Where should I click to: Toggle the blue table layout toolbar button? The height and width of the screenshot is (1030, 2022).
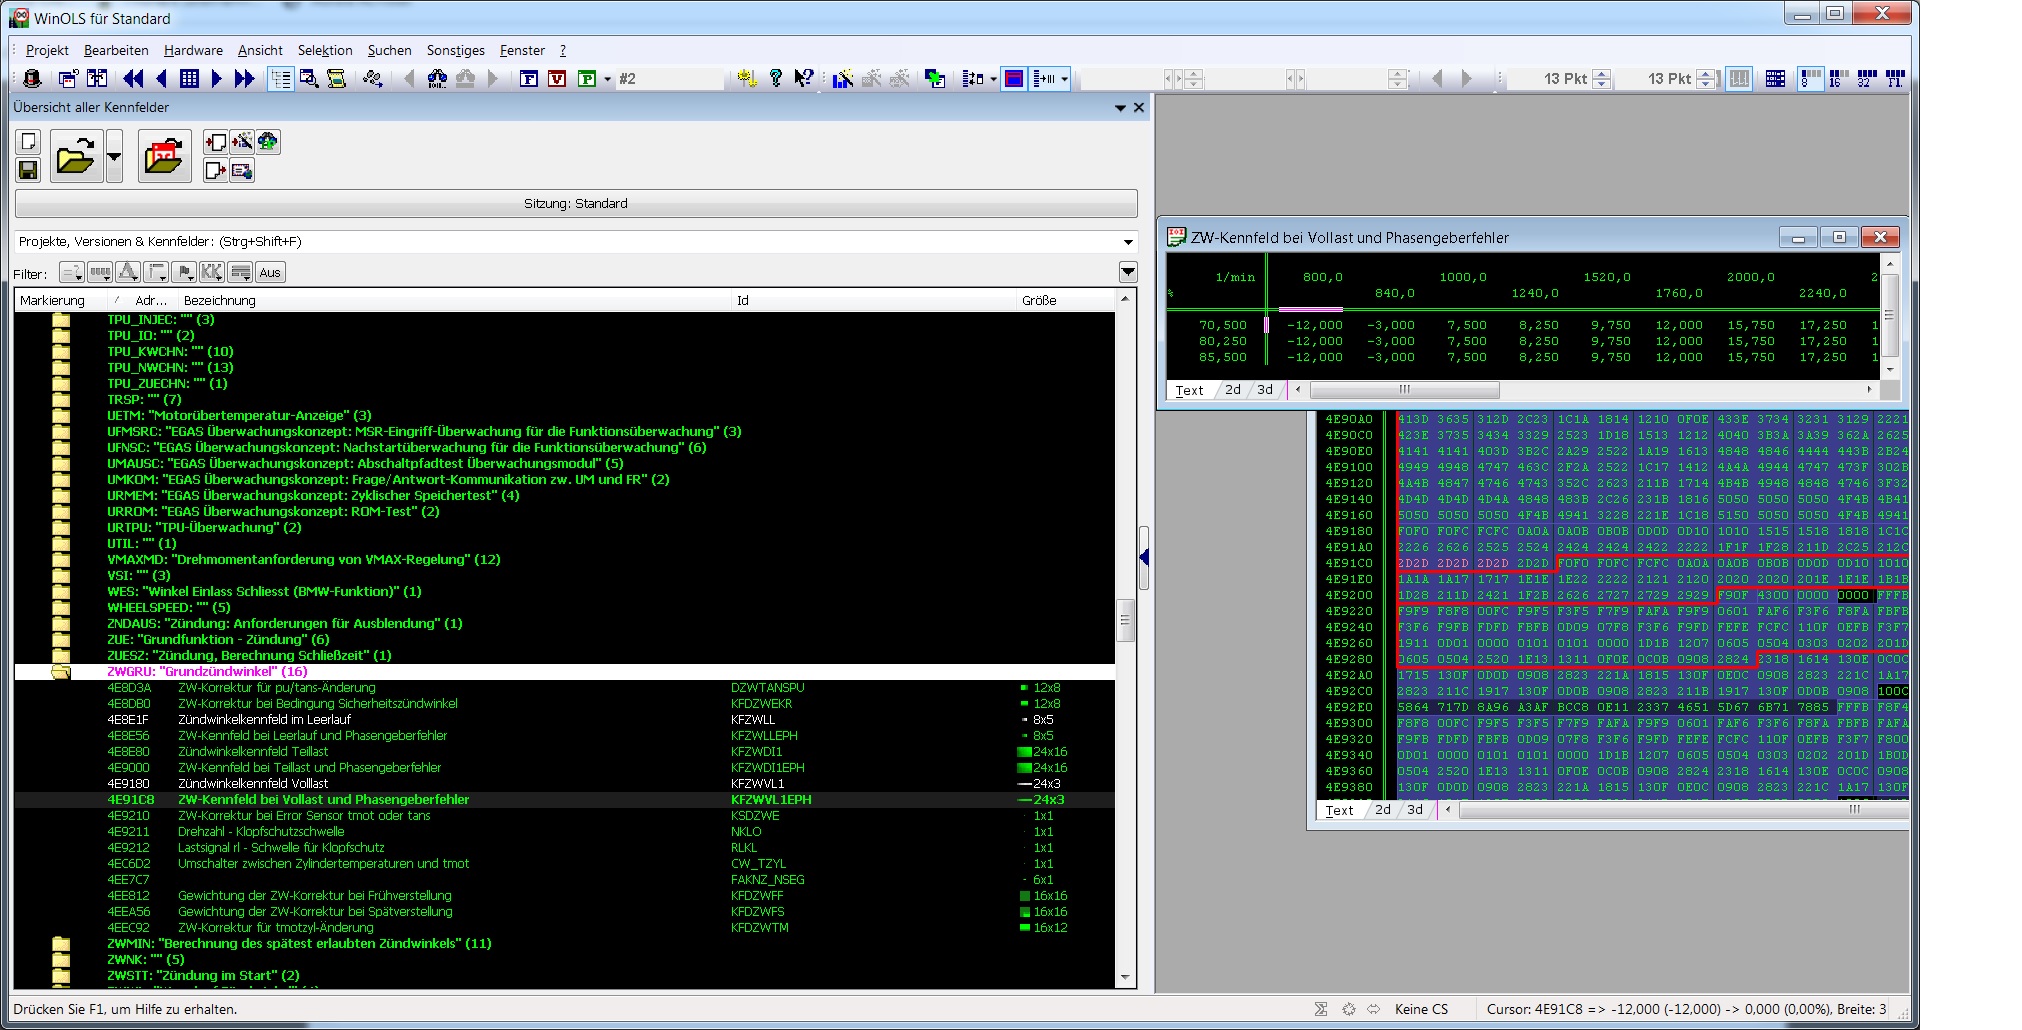(x=1775, y=78)
